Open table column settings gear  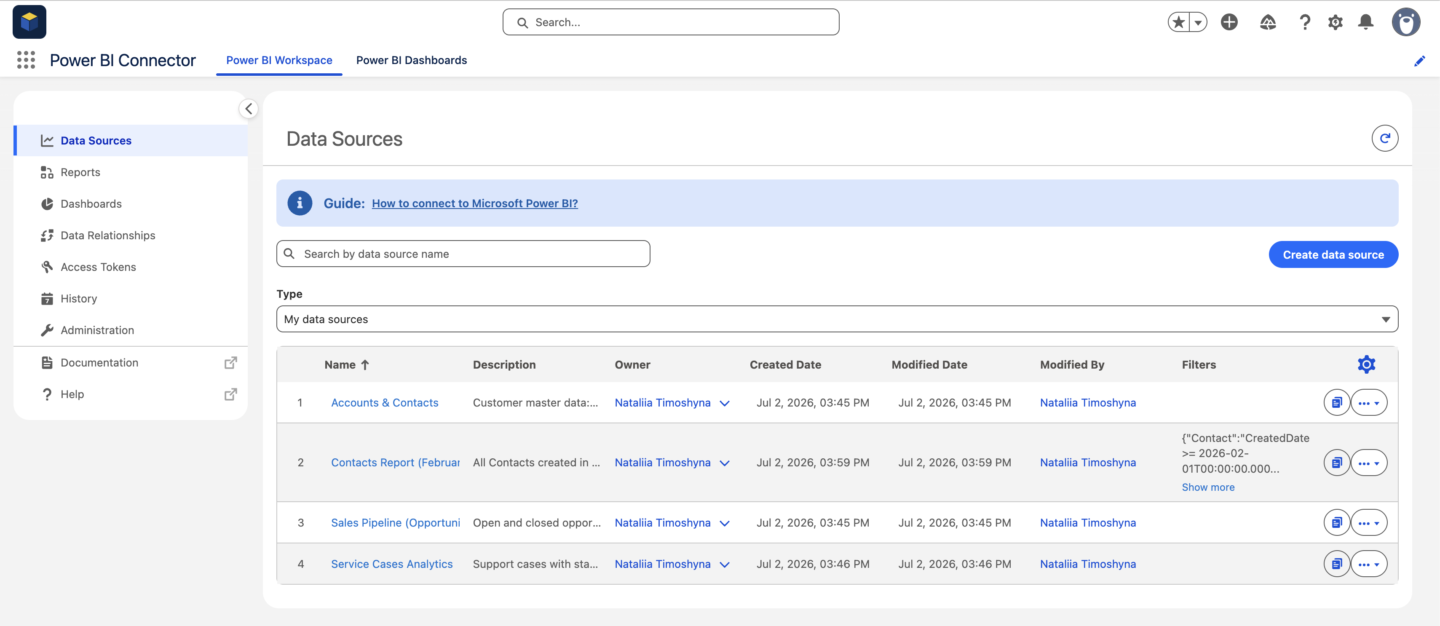point(1366,364)
